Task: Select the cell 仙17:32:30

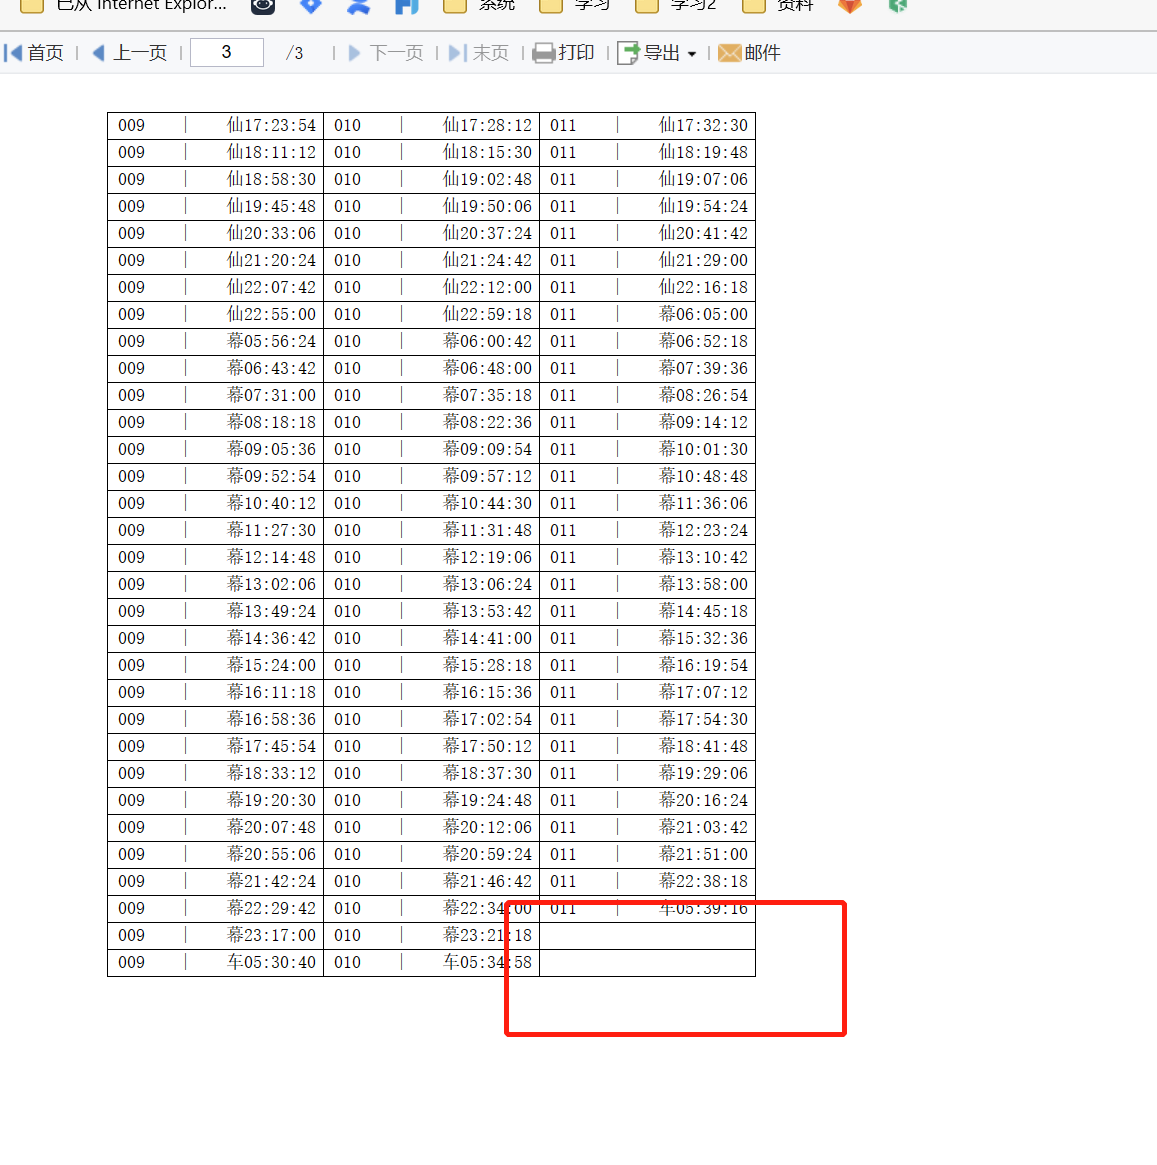Action: 703,126
